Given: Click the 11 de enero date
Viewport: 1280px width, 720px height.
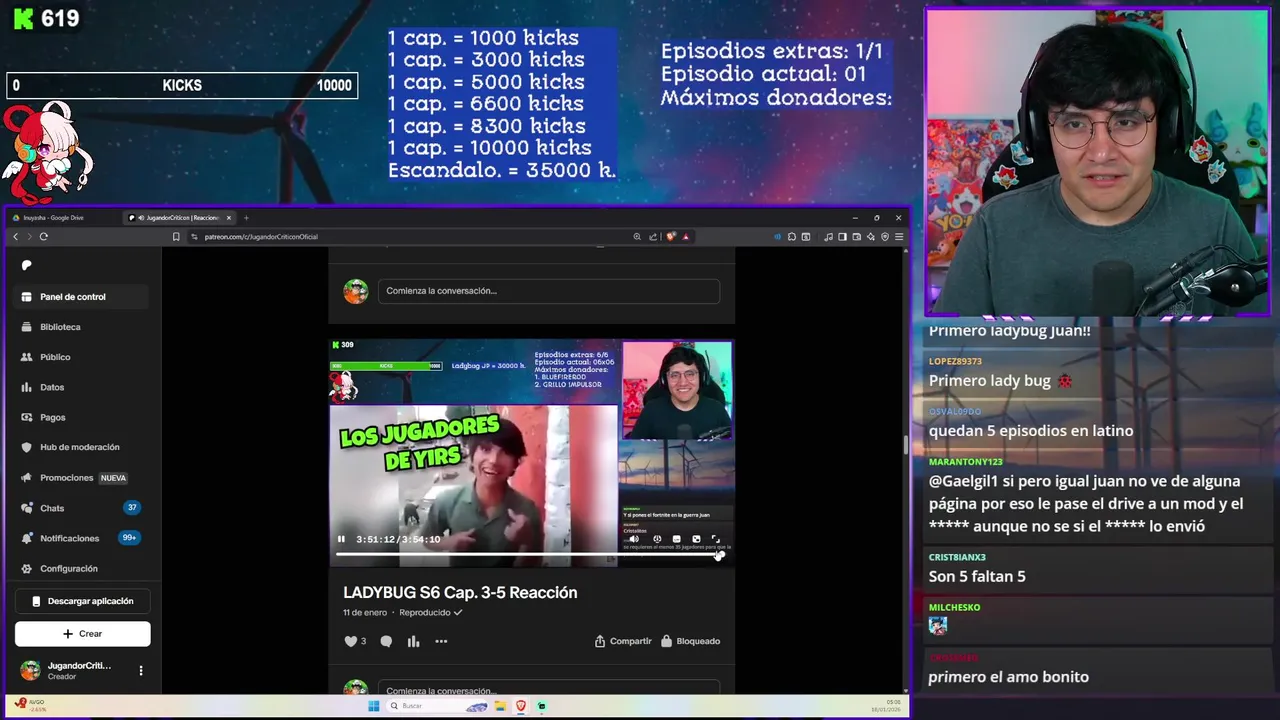Looking at the screenshot, I should [x=365, y=612].
